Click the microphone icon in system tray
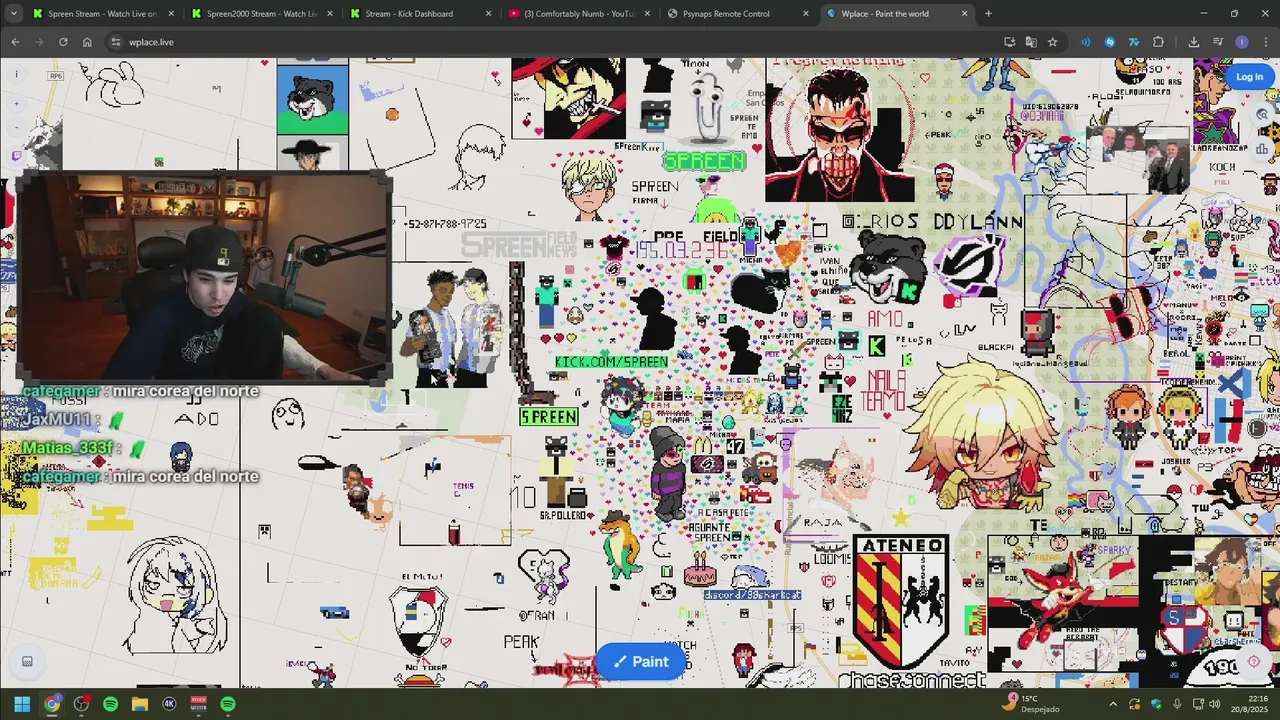Viewport: 1280px width, 720px height. [x=1177, y=704]
